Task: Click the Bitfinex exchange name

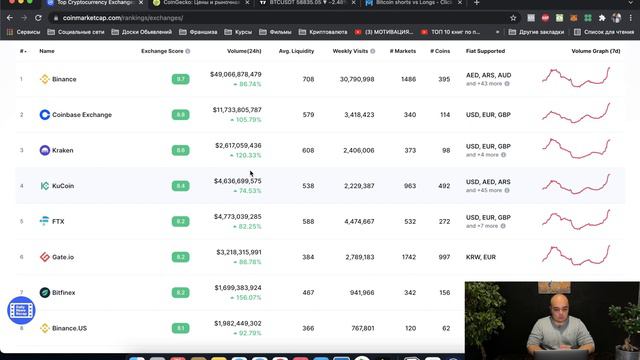Action: click(x=64, y=293)
